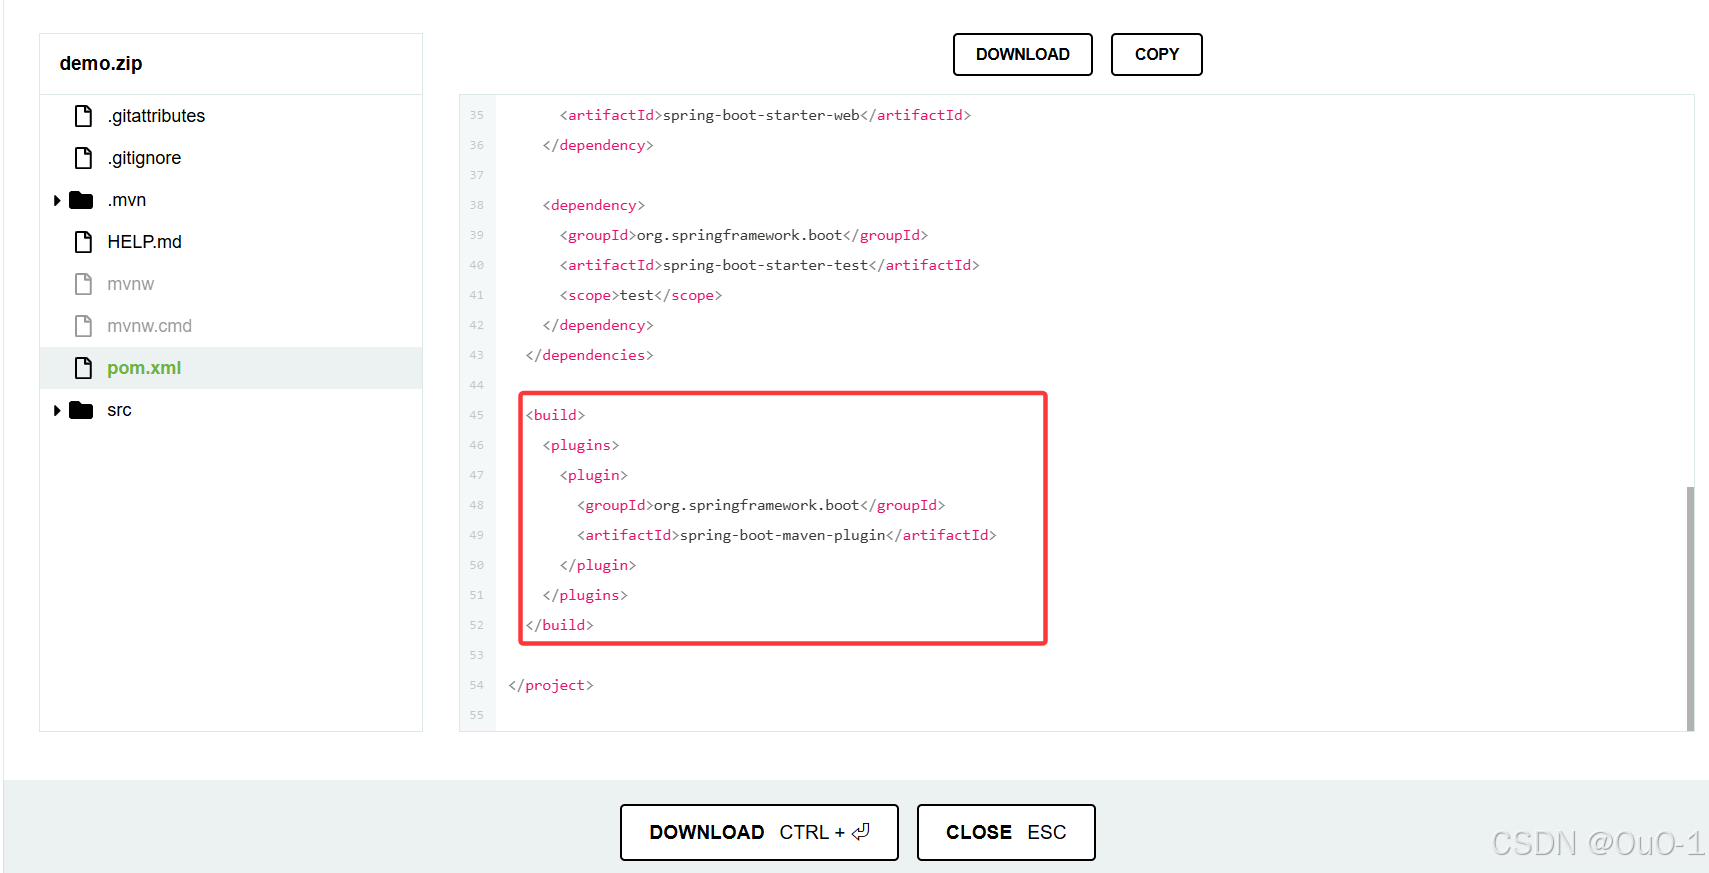The image size is (1709, 873).
Task: Click the COPY button
Action: [x=1156, y=54]
